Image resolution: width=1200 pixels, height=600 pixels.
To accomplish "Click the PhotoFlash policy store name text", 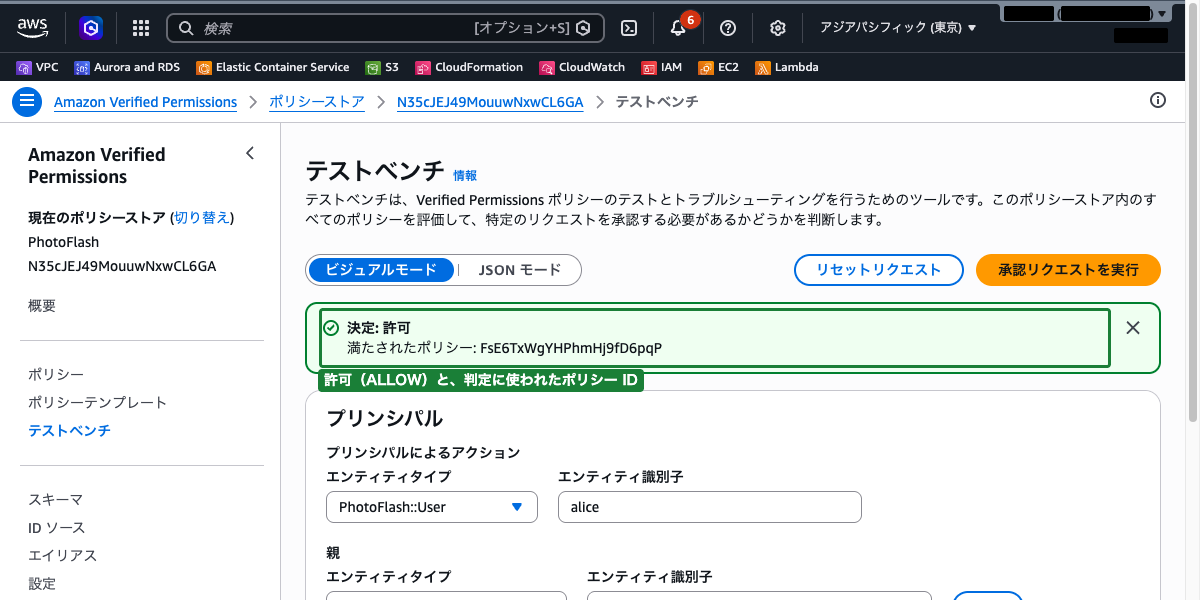I will click(63, 242).
